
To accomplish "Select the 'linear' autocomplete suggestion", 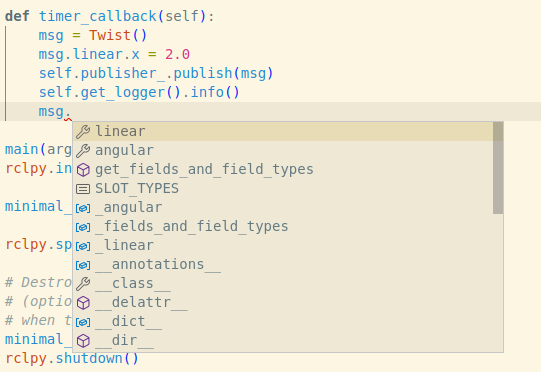I will click(x=283, y=131).
